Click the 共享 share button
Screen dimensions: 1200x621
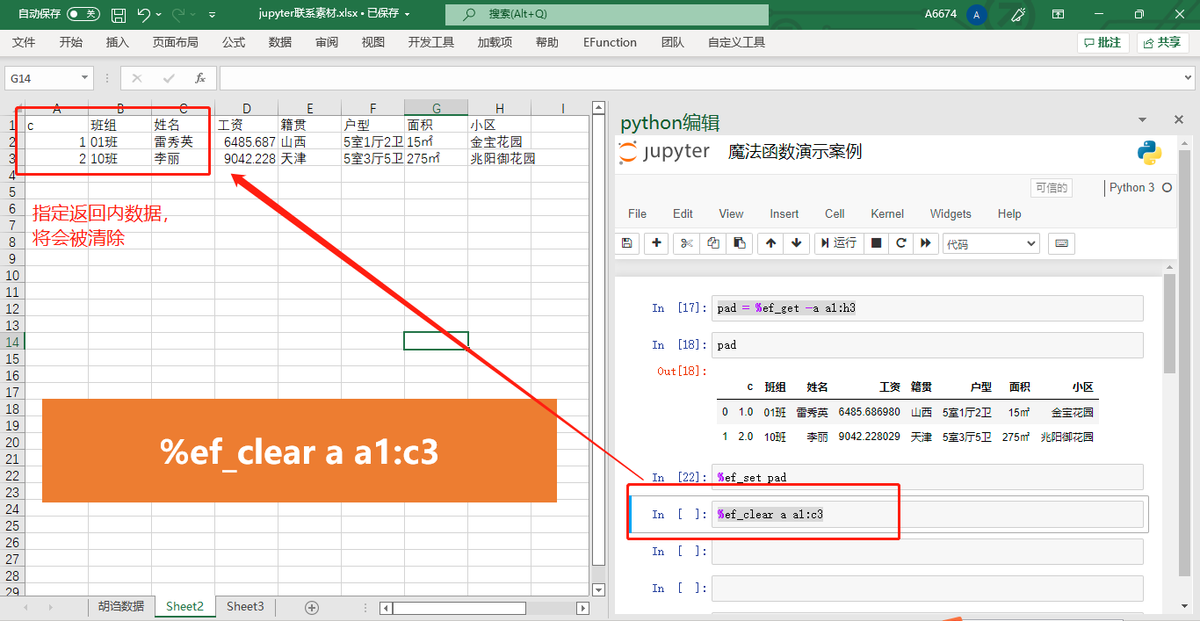click(x=1162, y=43)
